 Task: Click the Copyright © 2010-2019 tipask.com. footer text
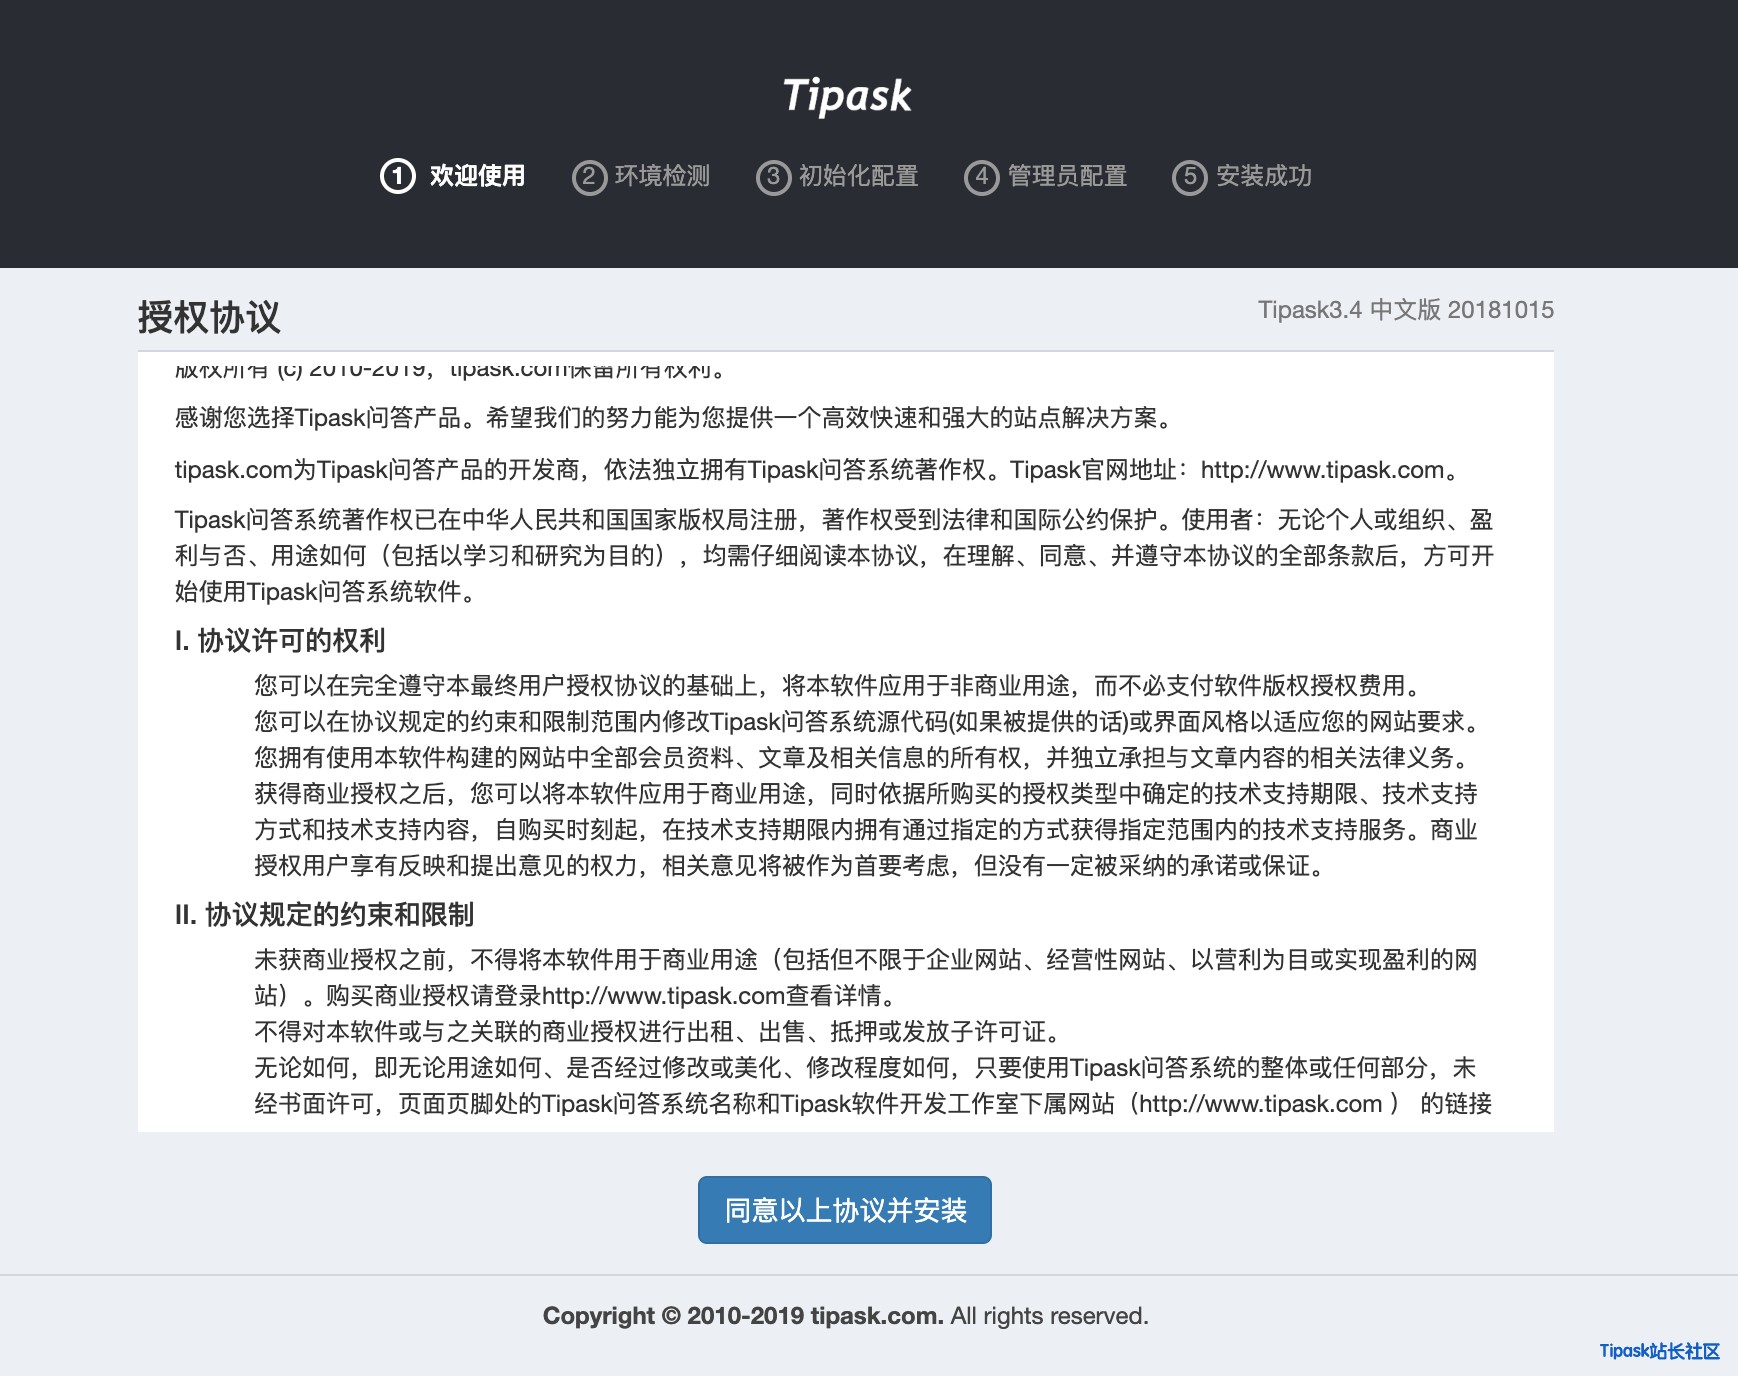[x=743, y=1316]
